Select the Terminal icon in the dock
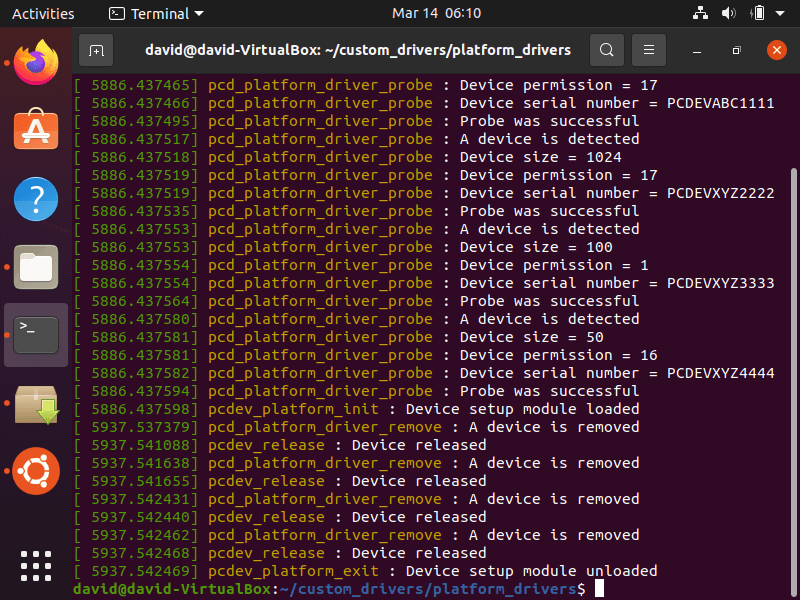The image size is (800, 600). 36,334
